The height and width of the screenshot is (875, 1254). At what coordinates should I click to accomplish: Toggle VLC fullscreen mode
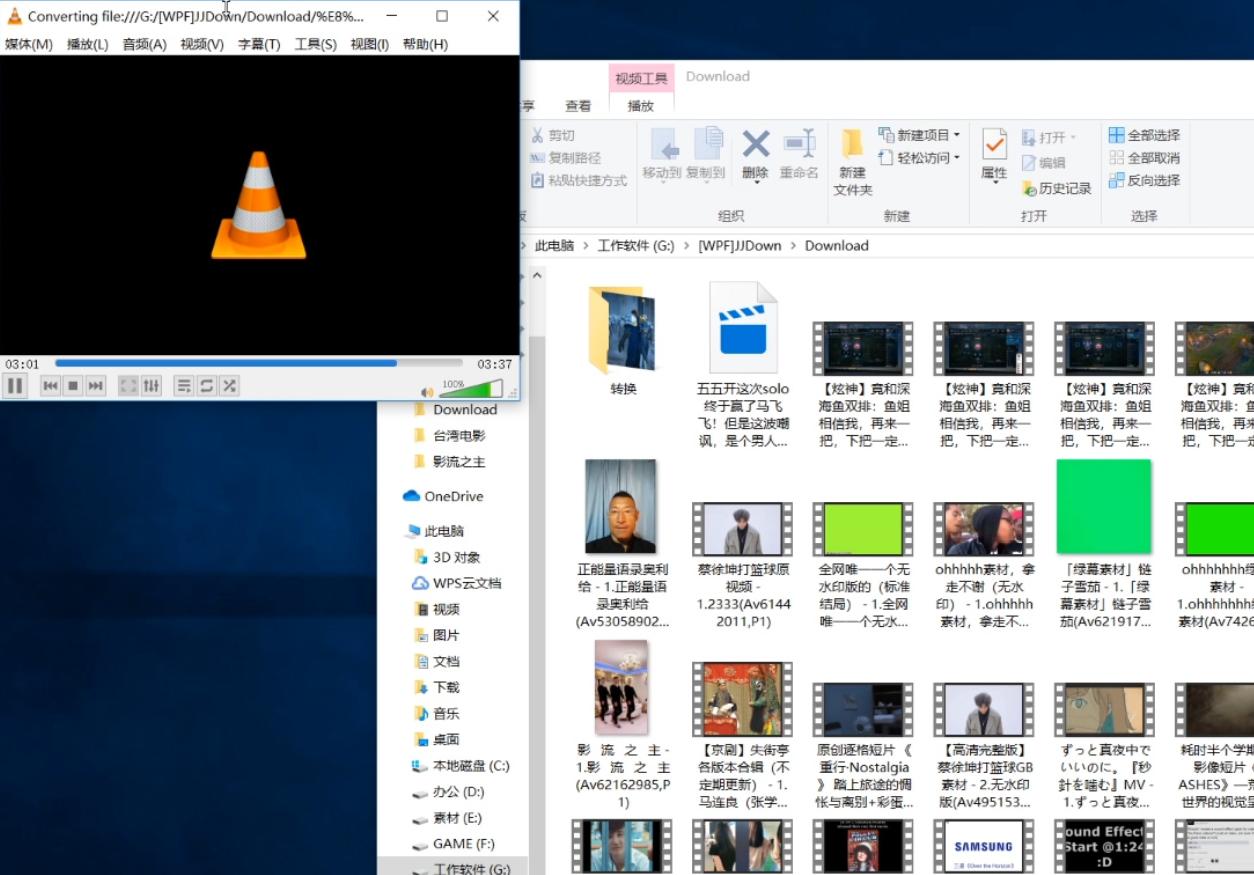coord(128,386)
